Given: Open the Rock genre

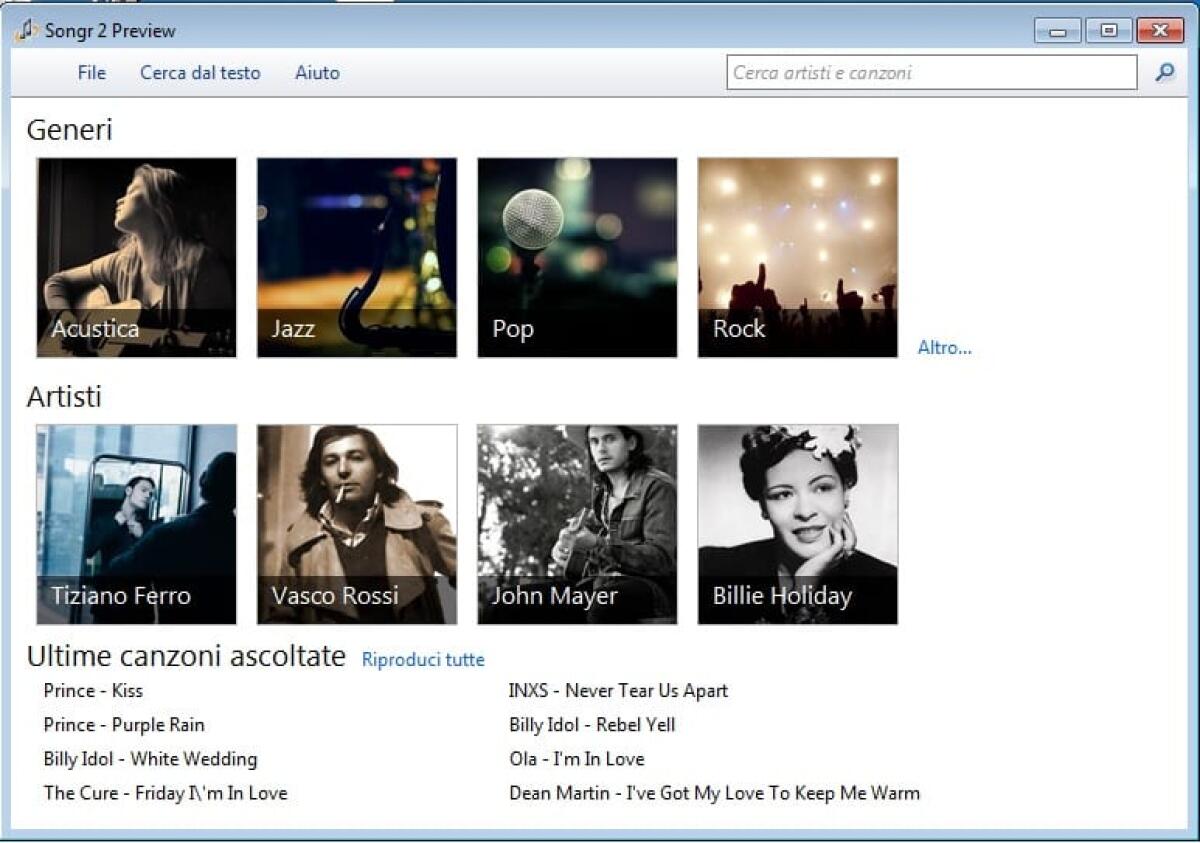Looking at the screenshot, I should click(x=797, y=257).
